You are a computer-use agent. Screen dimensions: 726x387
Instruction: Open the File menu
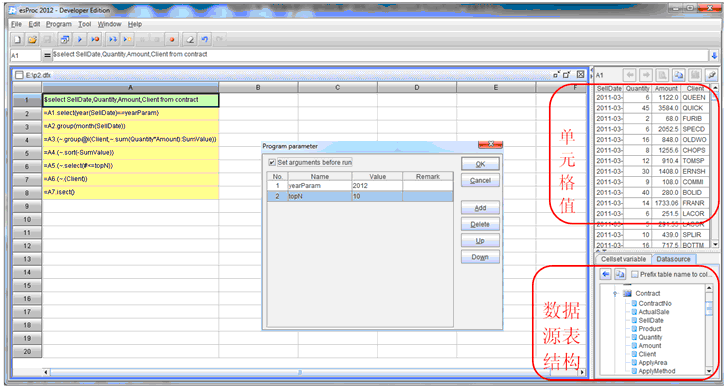(16, 24)
